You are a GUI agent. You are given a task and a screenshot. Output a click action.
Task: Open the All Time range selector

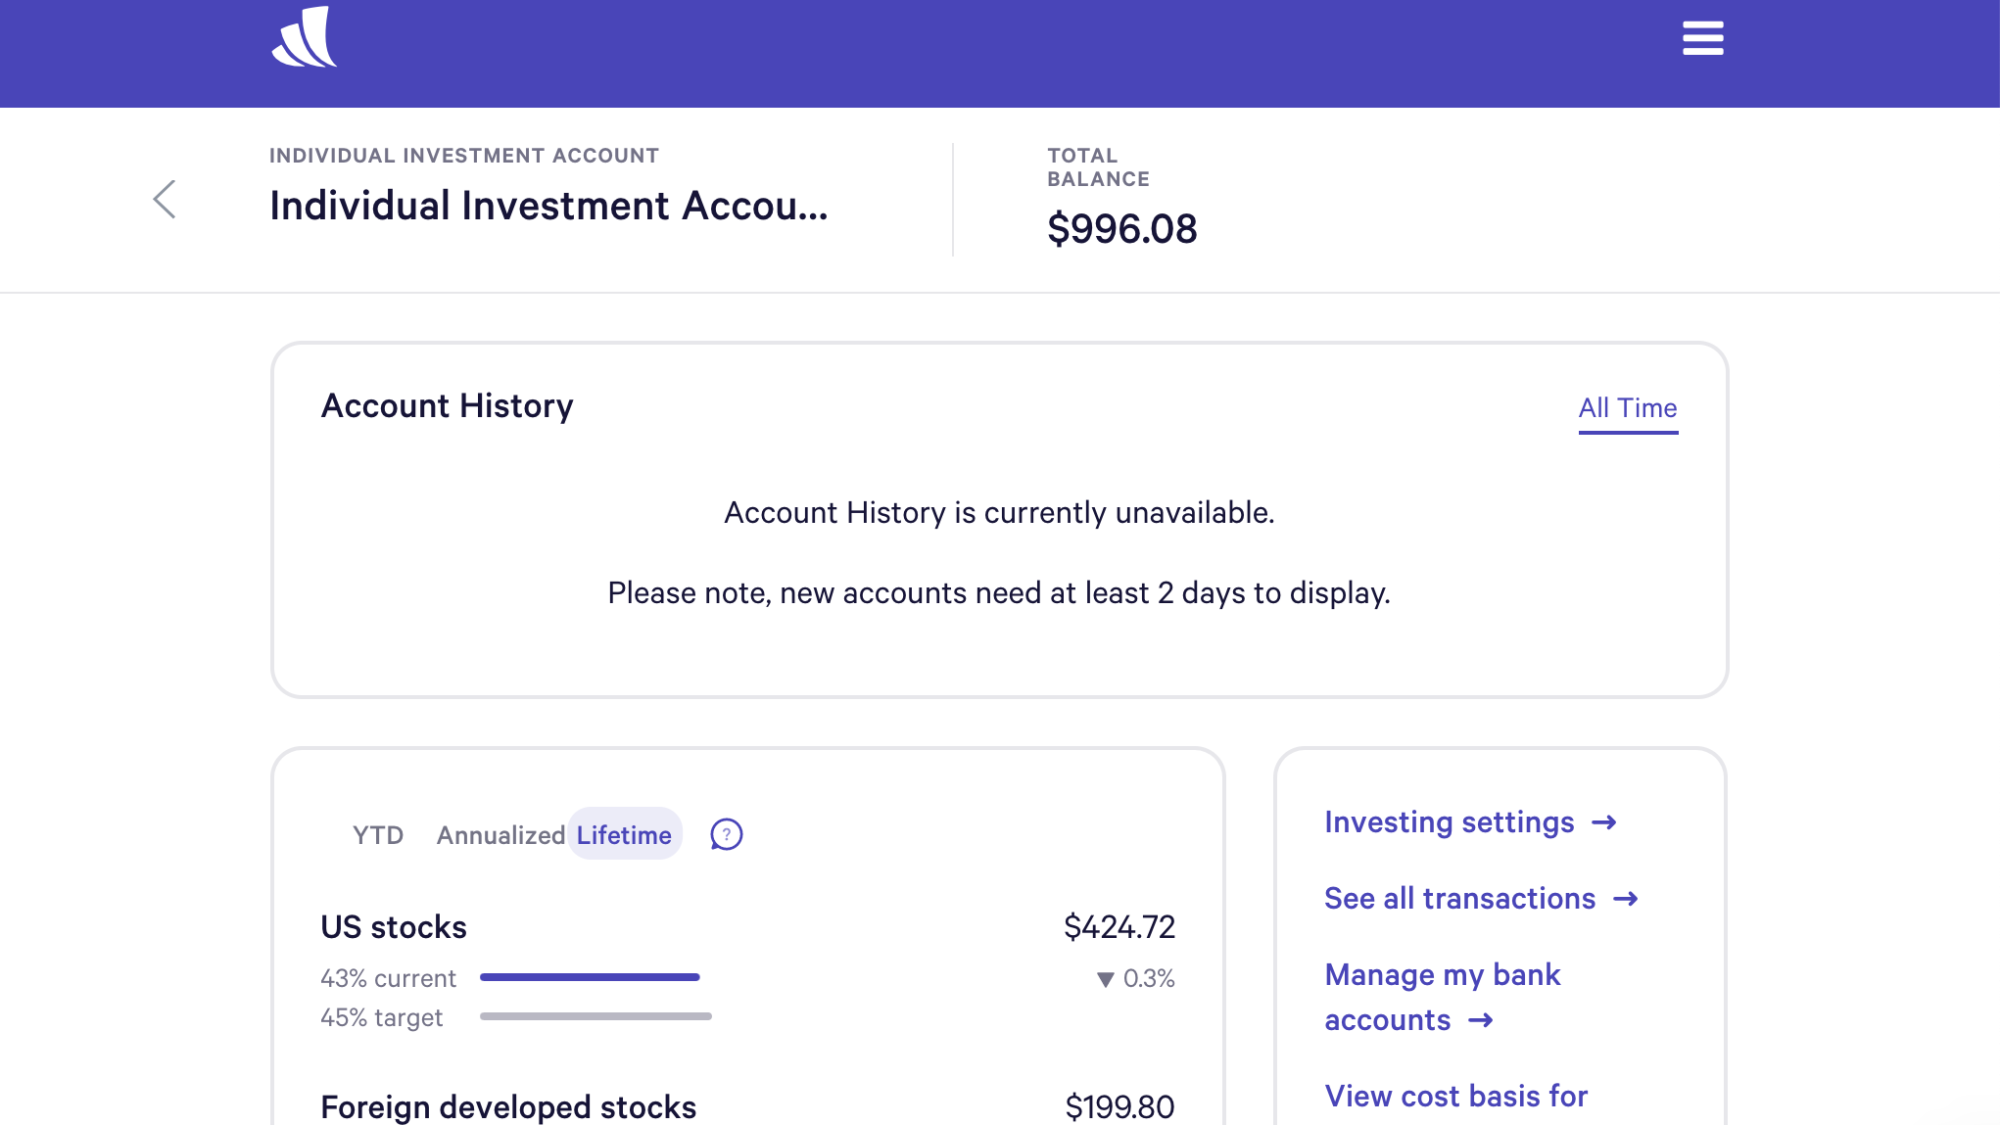1627,408
